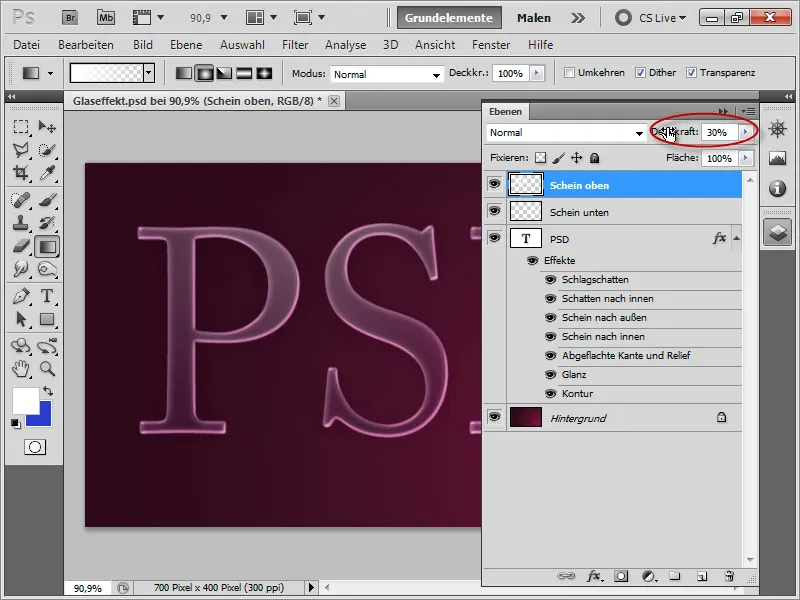Collapse PSD layer effects list
This screenshot has width=800, height=600.
(736, 238)
